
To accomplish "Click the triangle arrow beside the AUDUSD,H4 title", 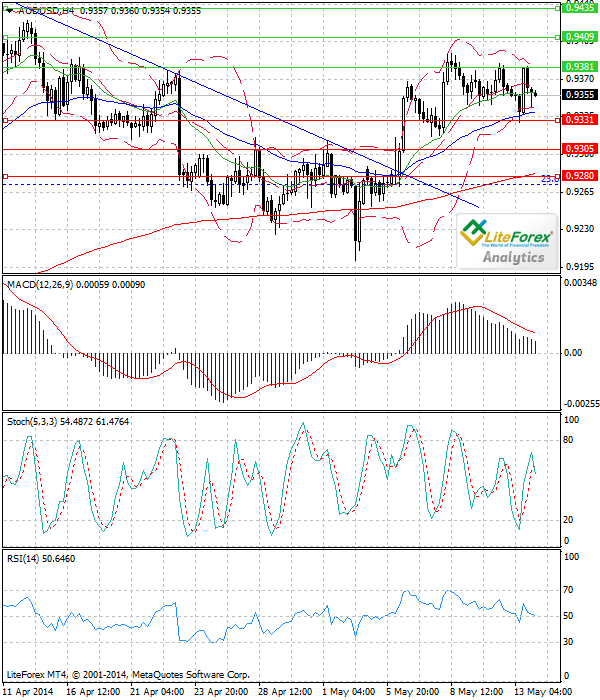I will tap(9, 9).
